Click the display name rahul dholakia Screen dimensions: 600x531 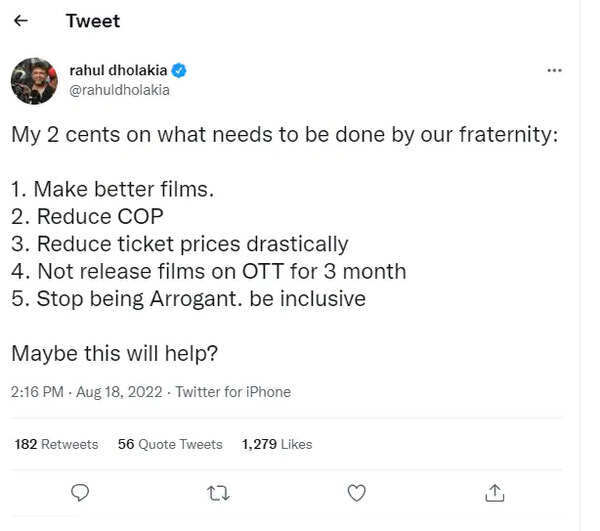click(117, 70)
